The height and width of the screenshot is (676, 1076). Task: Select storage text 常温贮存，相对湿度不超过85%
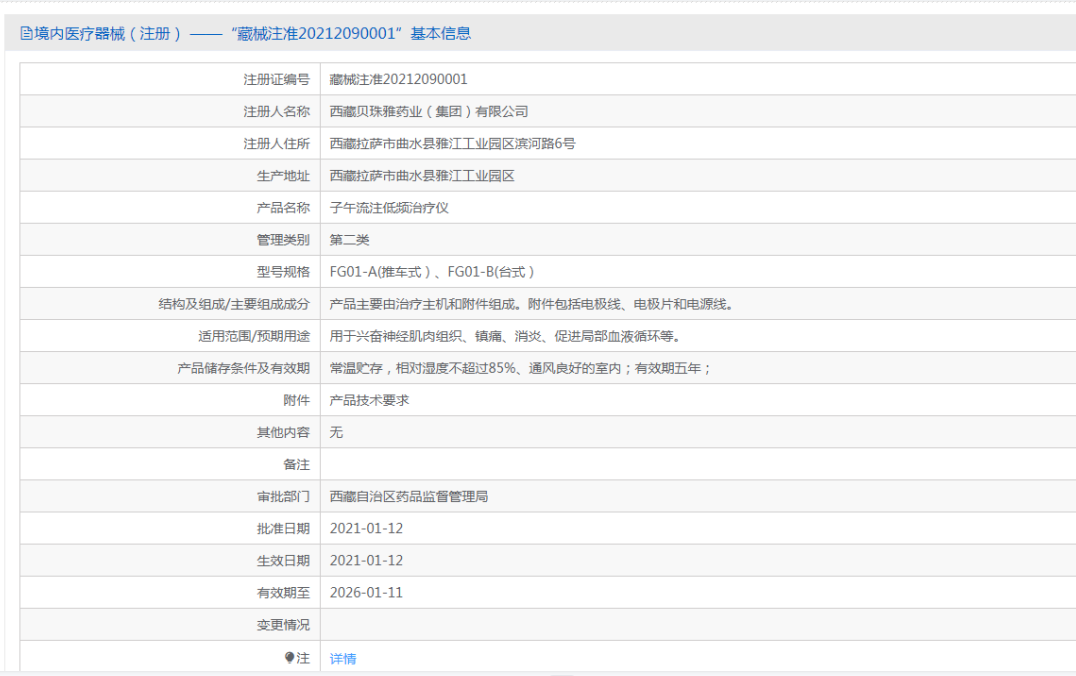click(519, 369)
